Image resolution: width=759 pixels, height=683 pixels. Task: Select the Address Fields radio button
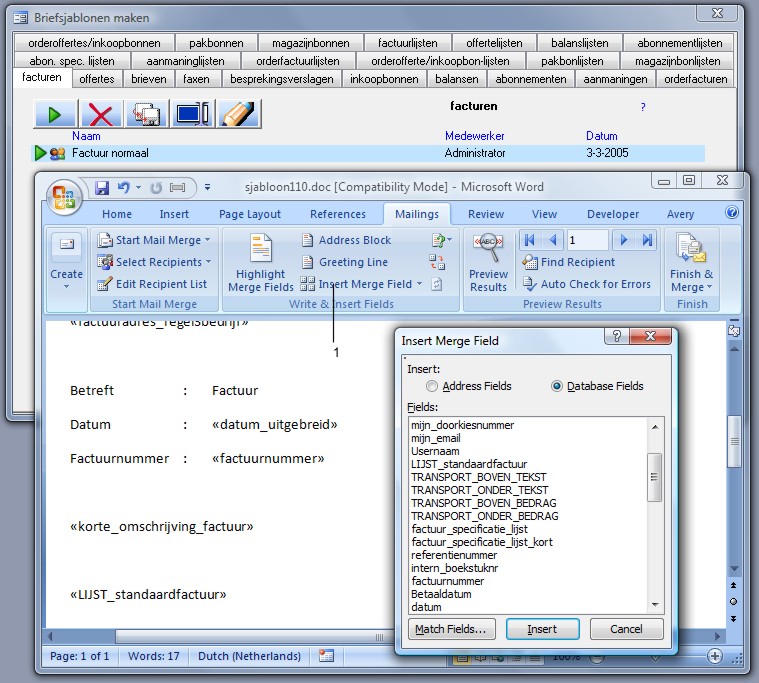click(x=432, y=386)
